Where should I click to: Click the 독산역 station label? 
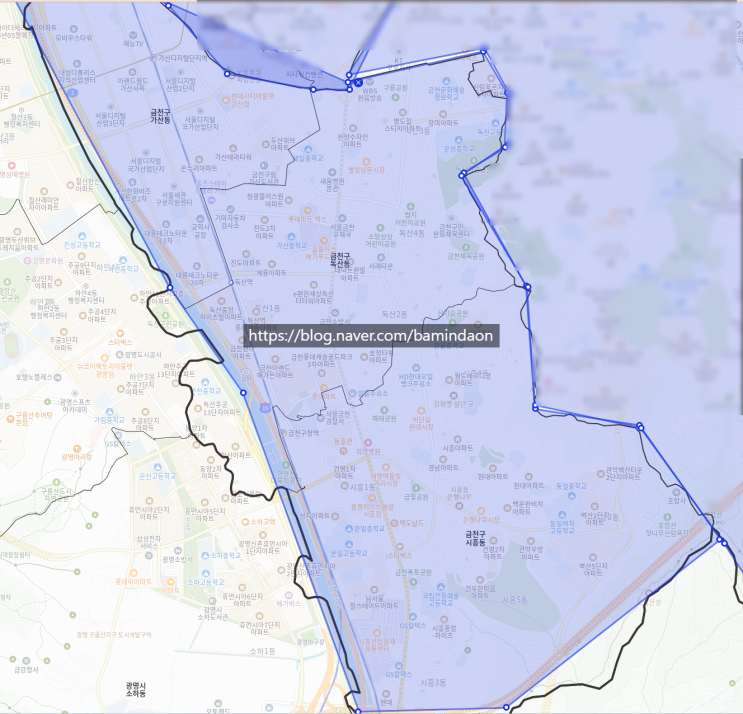click(244, 282)
